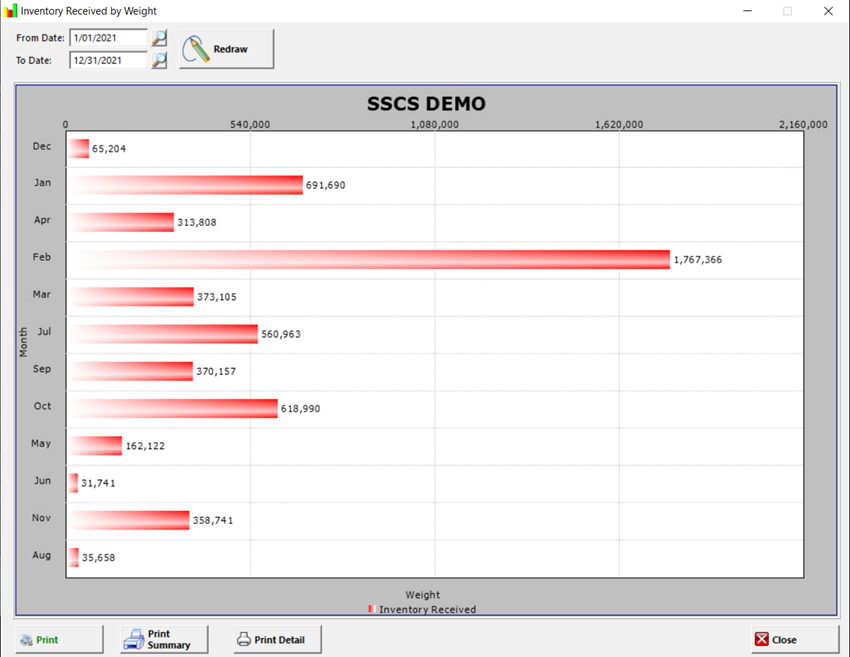The height and width of the screenshot is (657, 850).
Task: Click the app icon in the title bar
Action: 10,11
